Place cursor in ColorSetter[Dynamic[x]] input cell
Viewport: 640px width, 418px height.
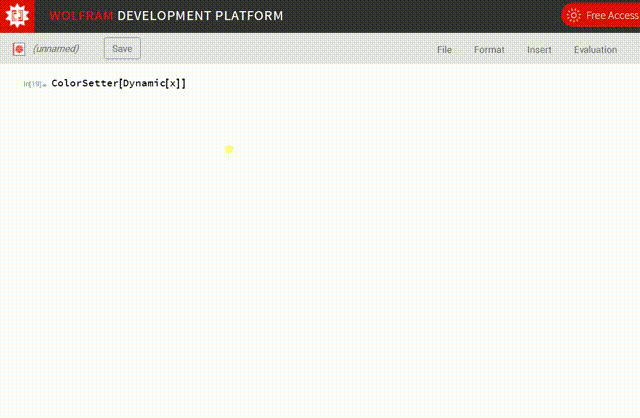point(118,83)
